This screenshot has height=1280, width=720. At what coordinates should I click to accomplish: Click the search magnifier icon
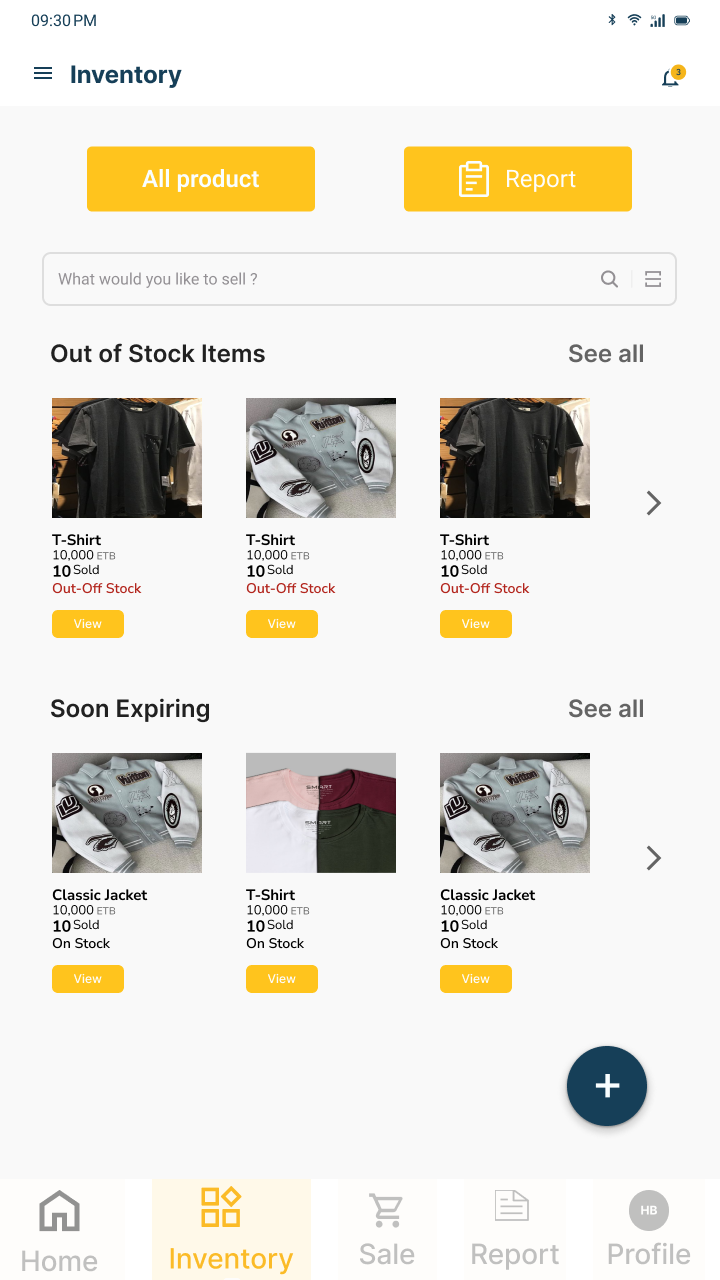click(609, 279)
